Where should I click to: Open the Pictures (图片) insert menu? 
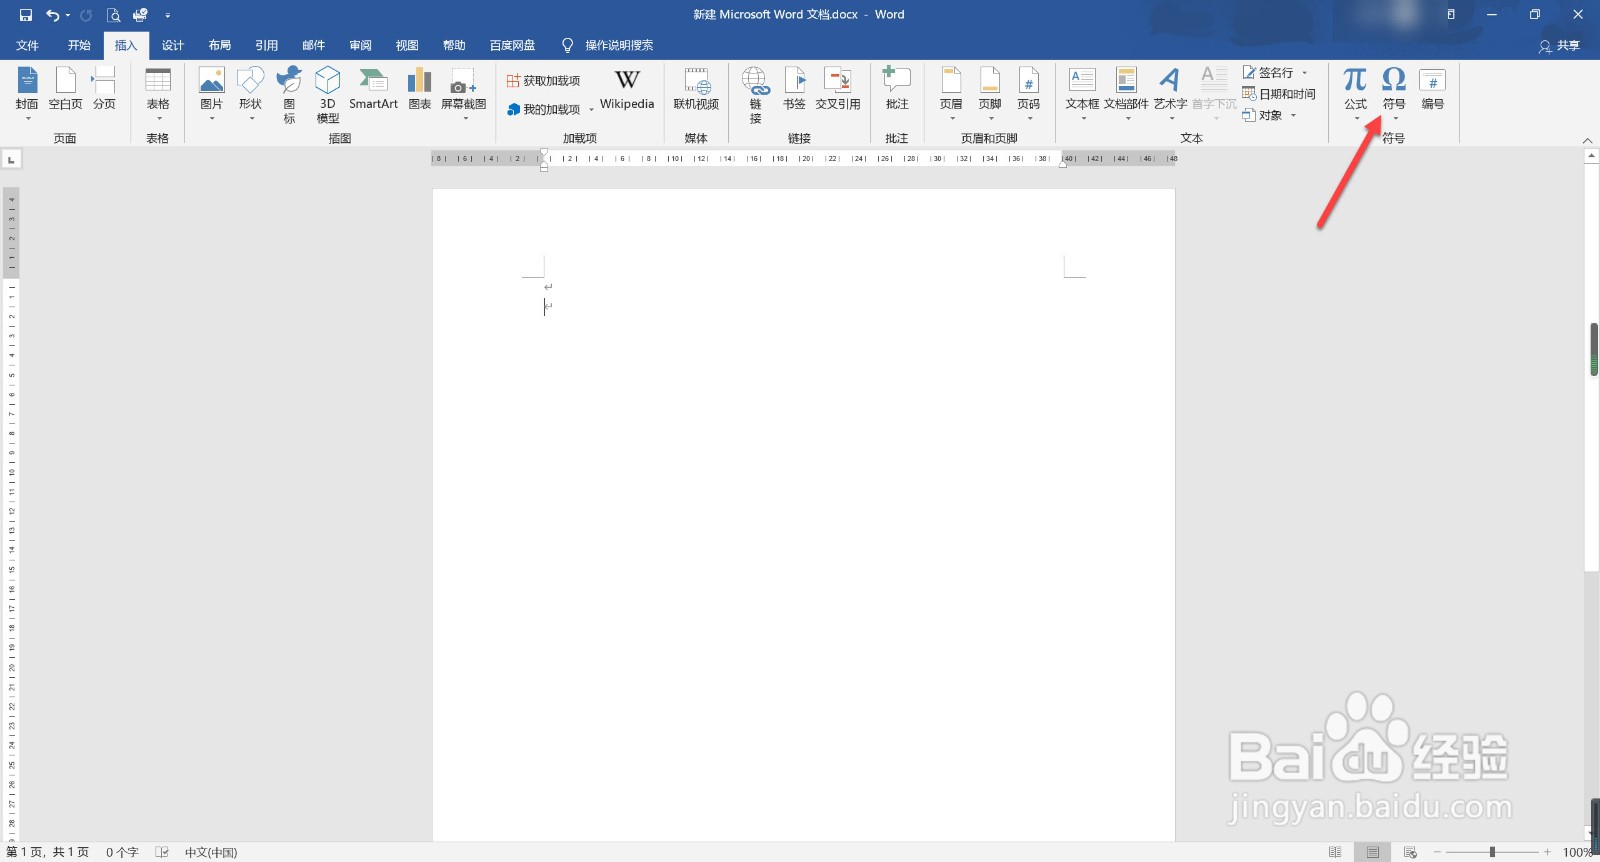[x=211, y=94]
